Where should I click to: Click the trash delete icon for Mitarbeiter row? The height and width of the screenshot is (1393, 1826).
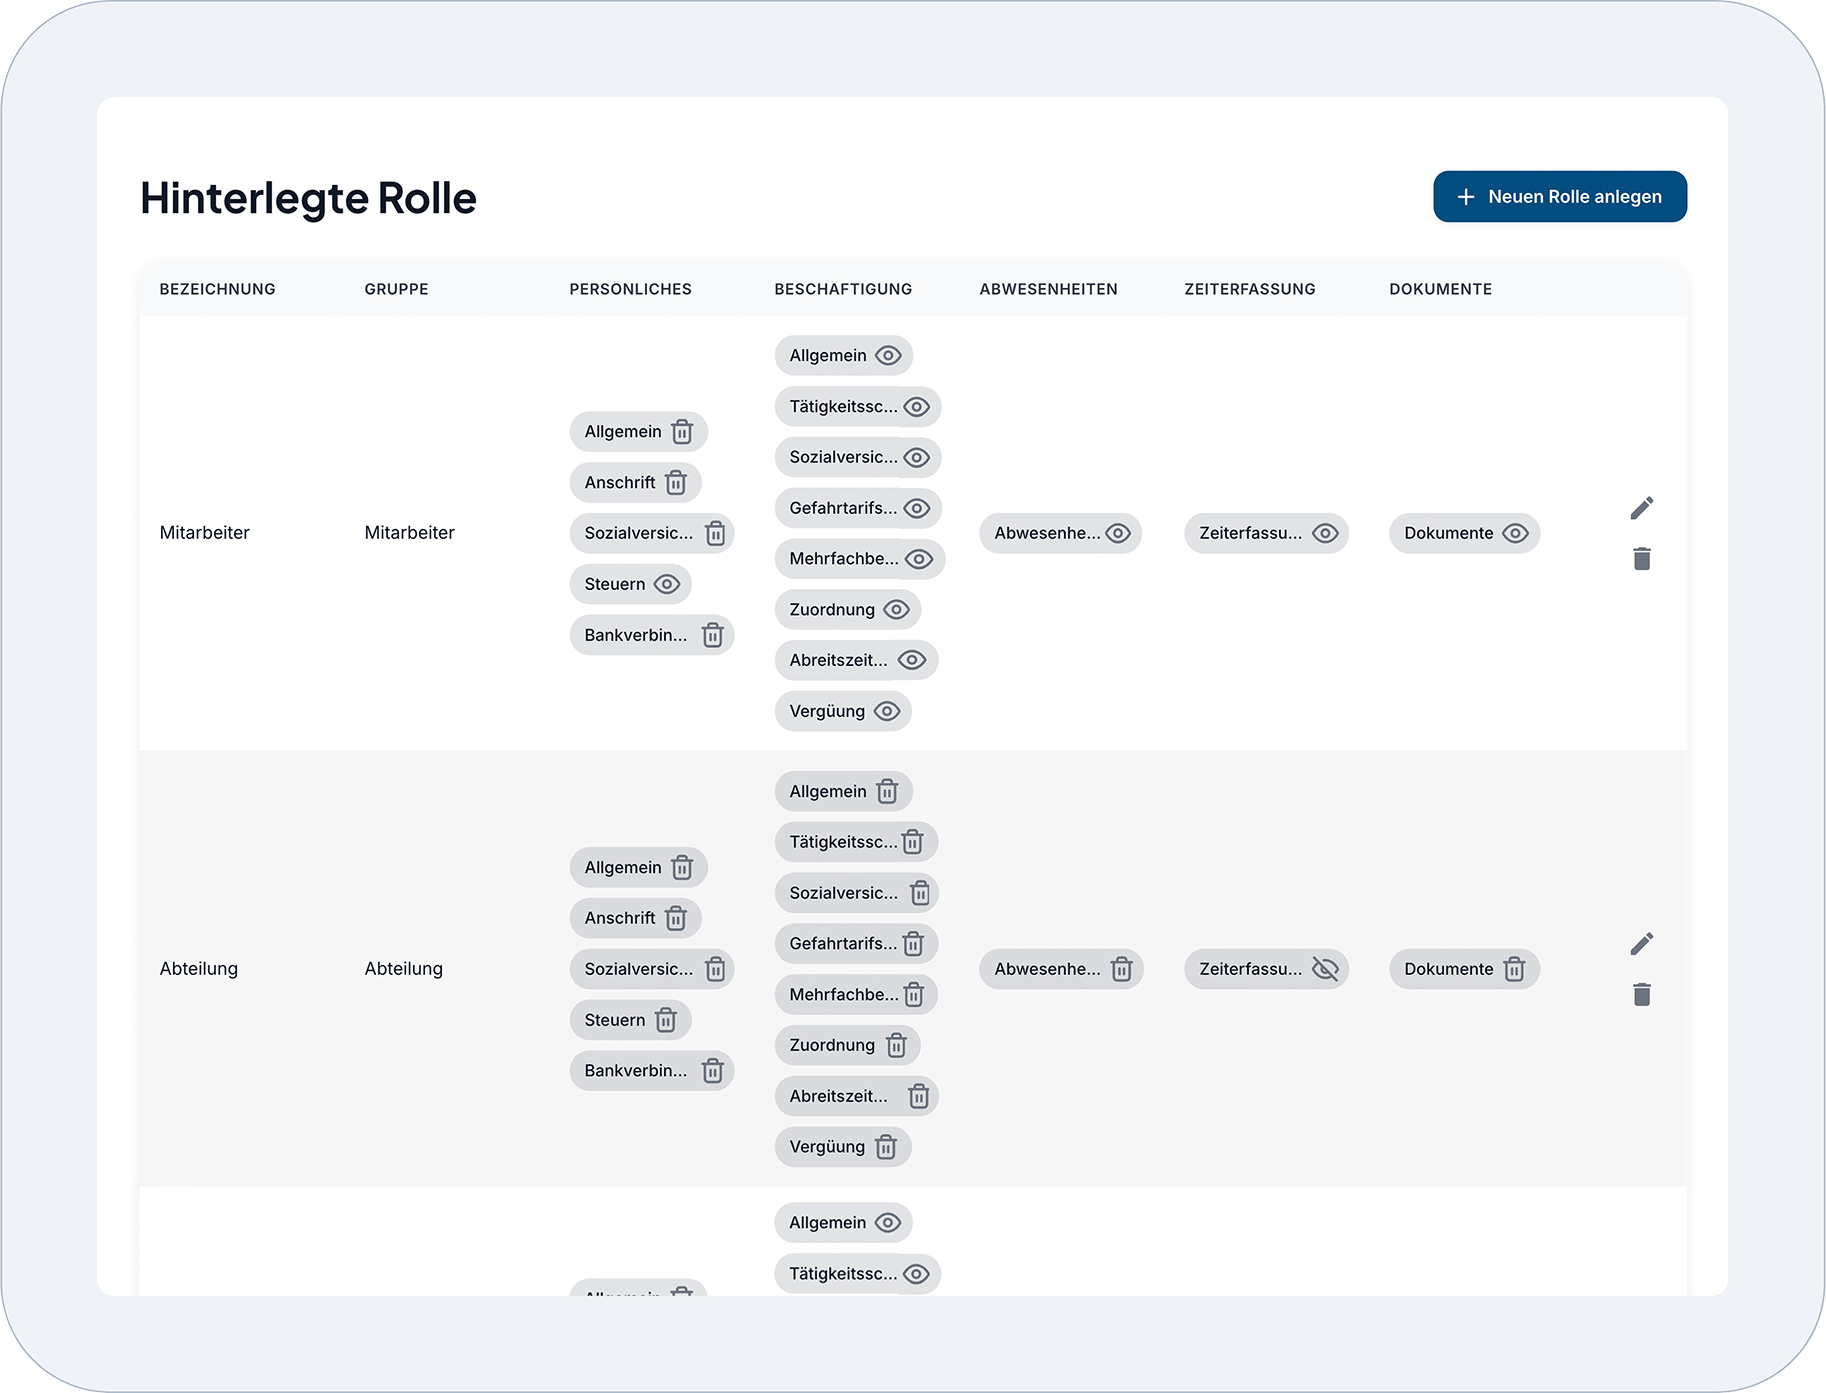coord(1641,559)
